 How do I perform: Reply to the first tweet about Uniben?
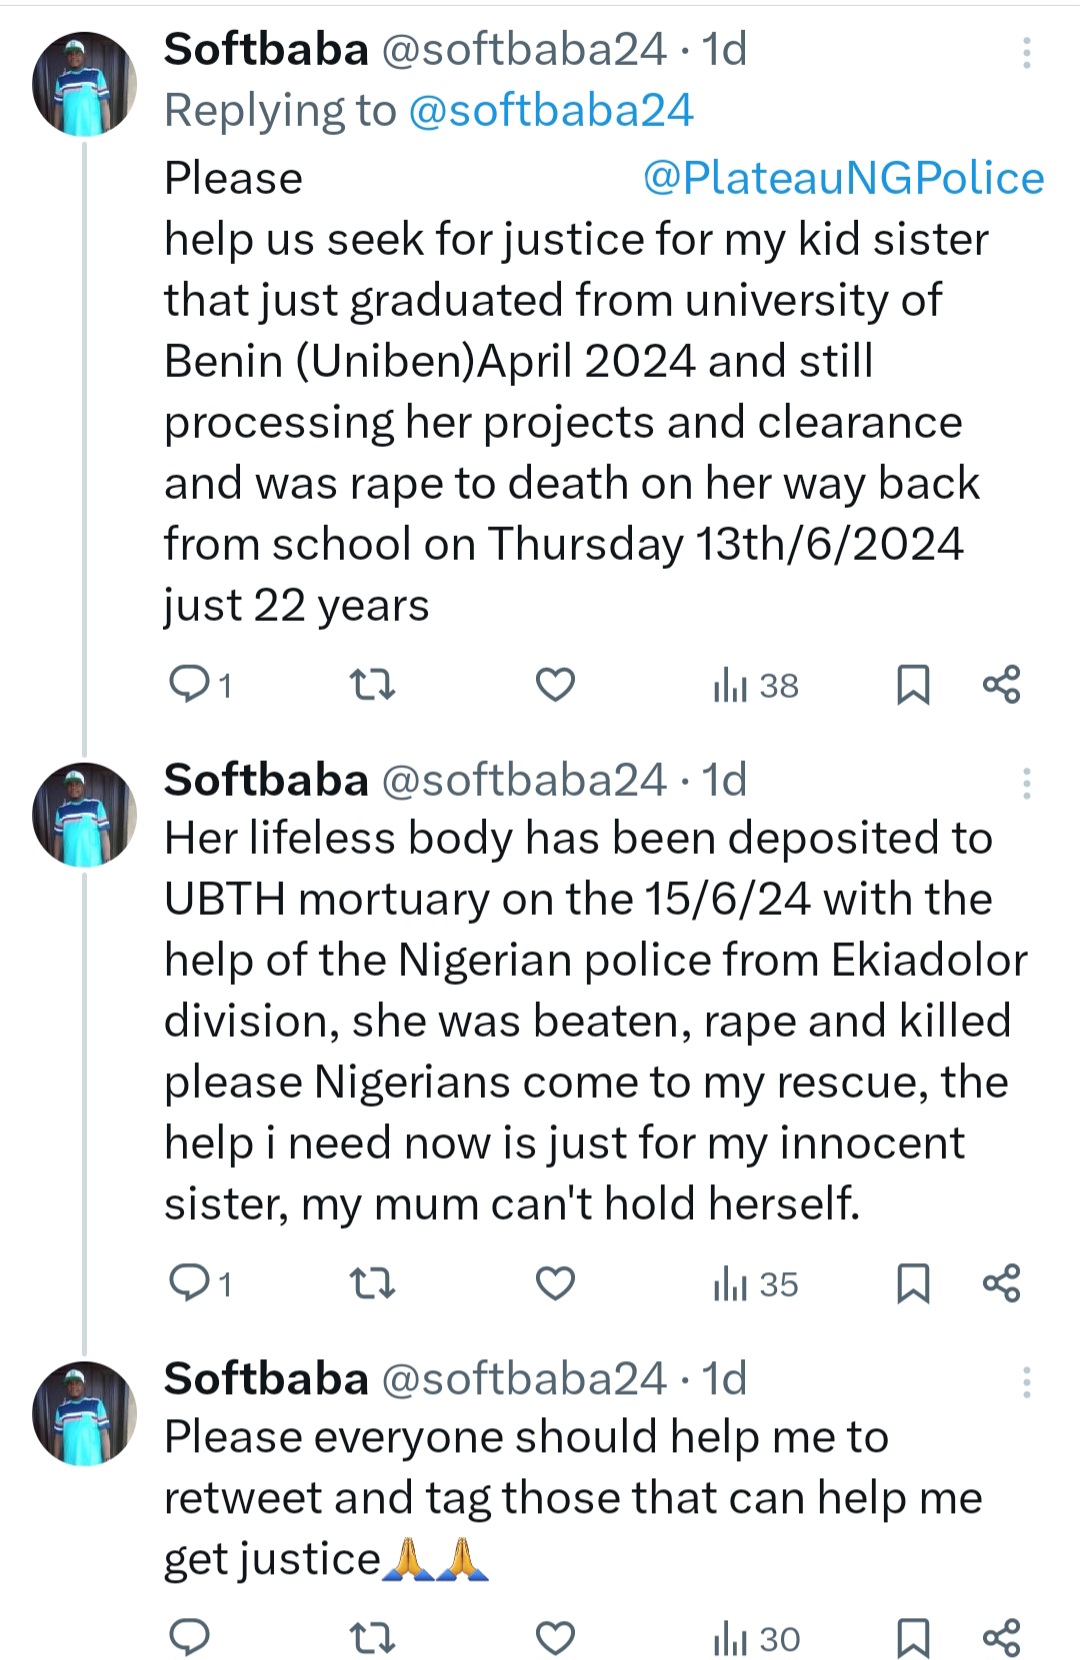click(189, 685)
